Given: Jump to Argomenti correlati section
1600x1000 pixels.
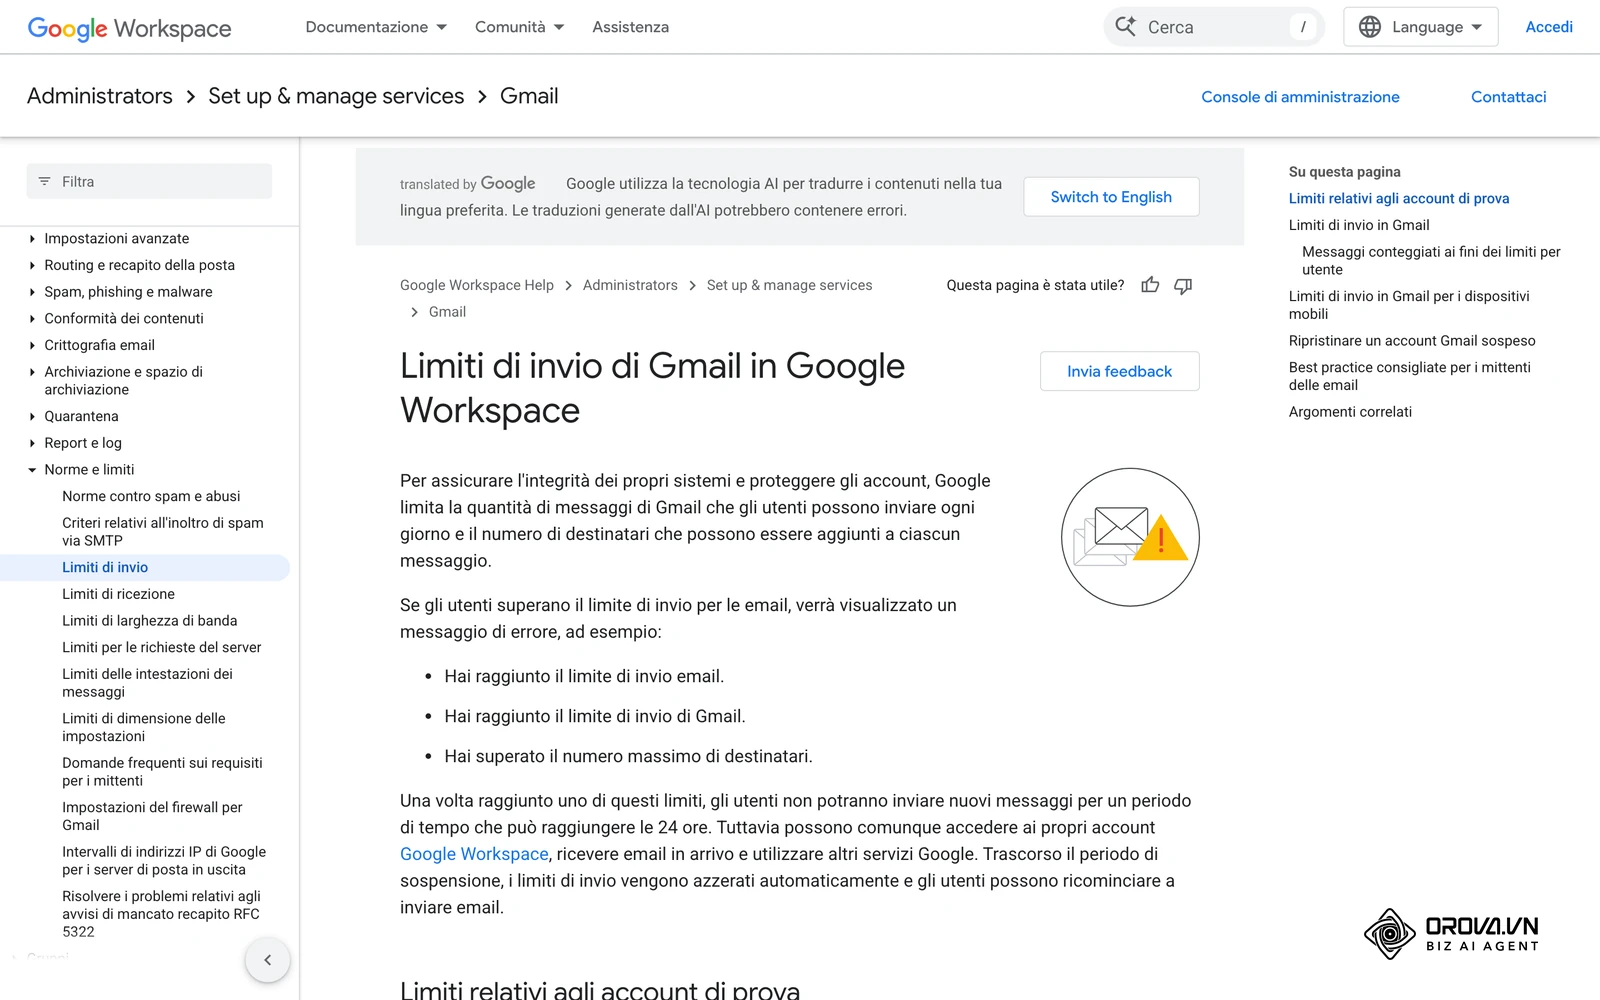Looking at the screenshot, I should [1350, 412].
